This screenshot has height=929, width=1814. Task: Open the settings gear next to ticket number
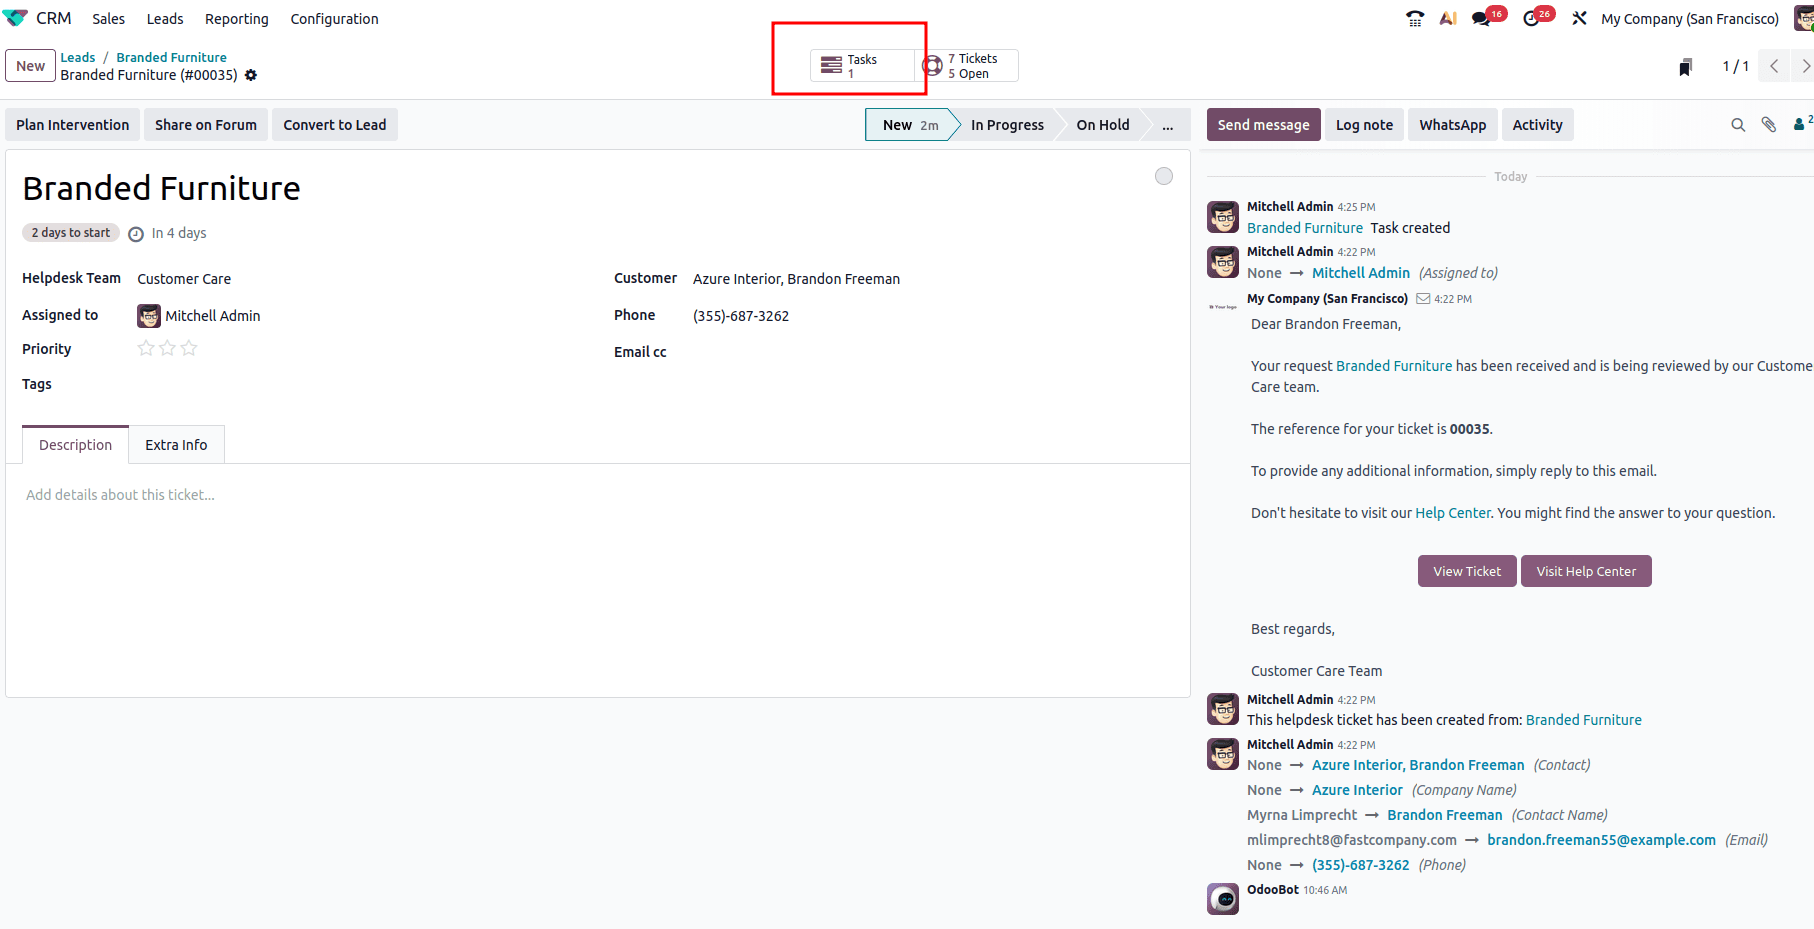pos(251,75)
